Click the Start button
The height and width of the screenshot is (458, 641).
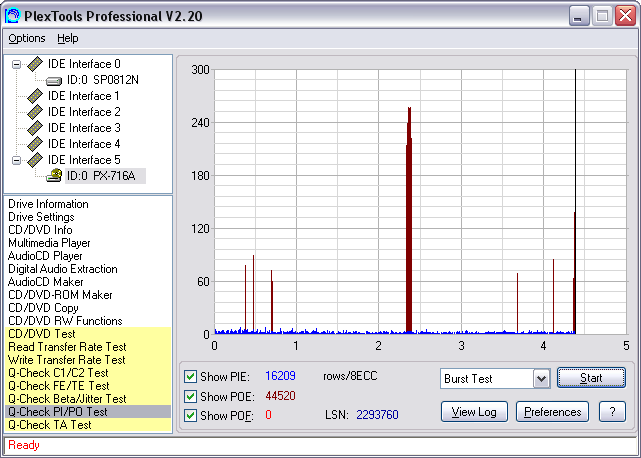(x=591, y=378)
